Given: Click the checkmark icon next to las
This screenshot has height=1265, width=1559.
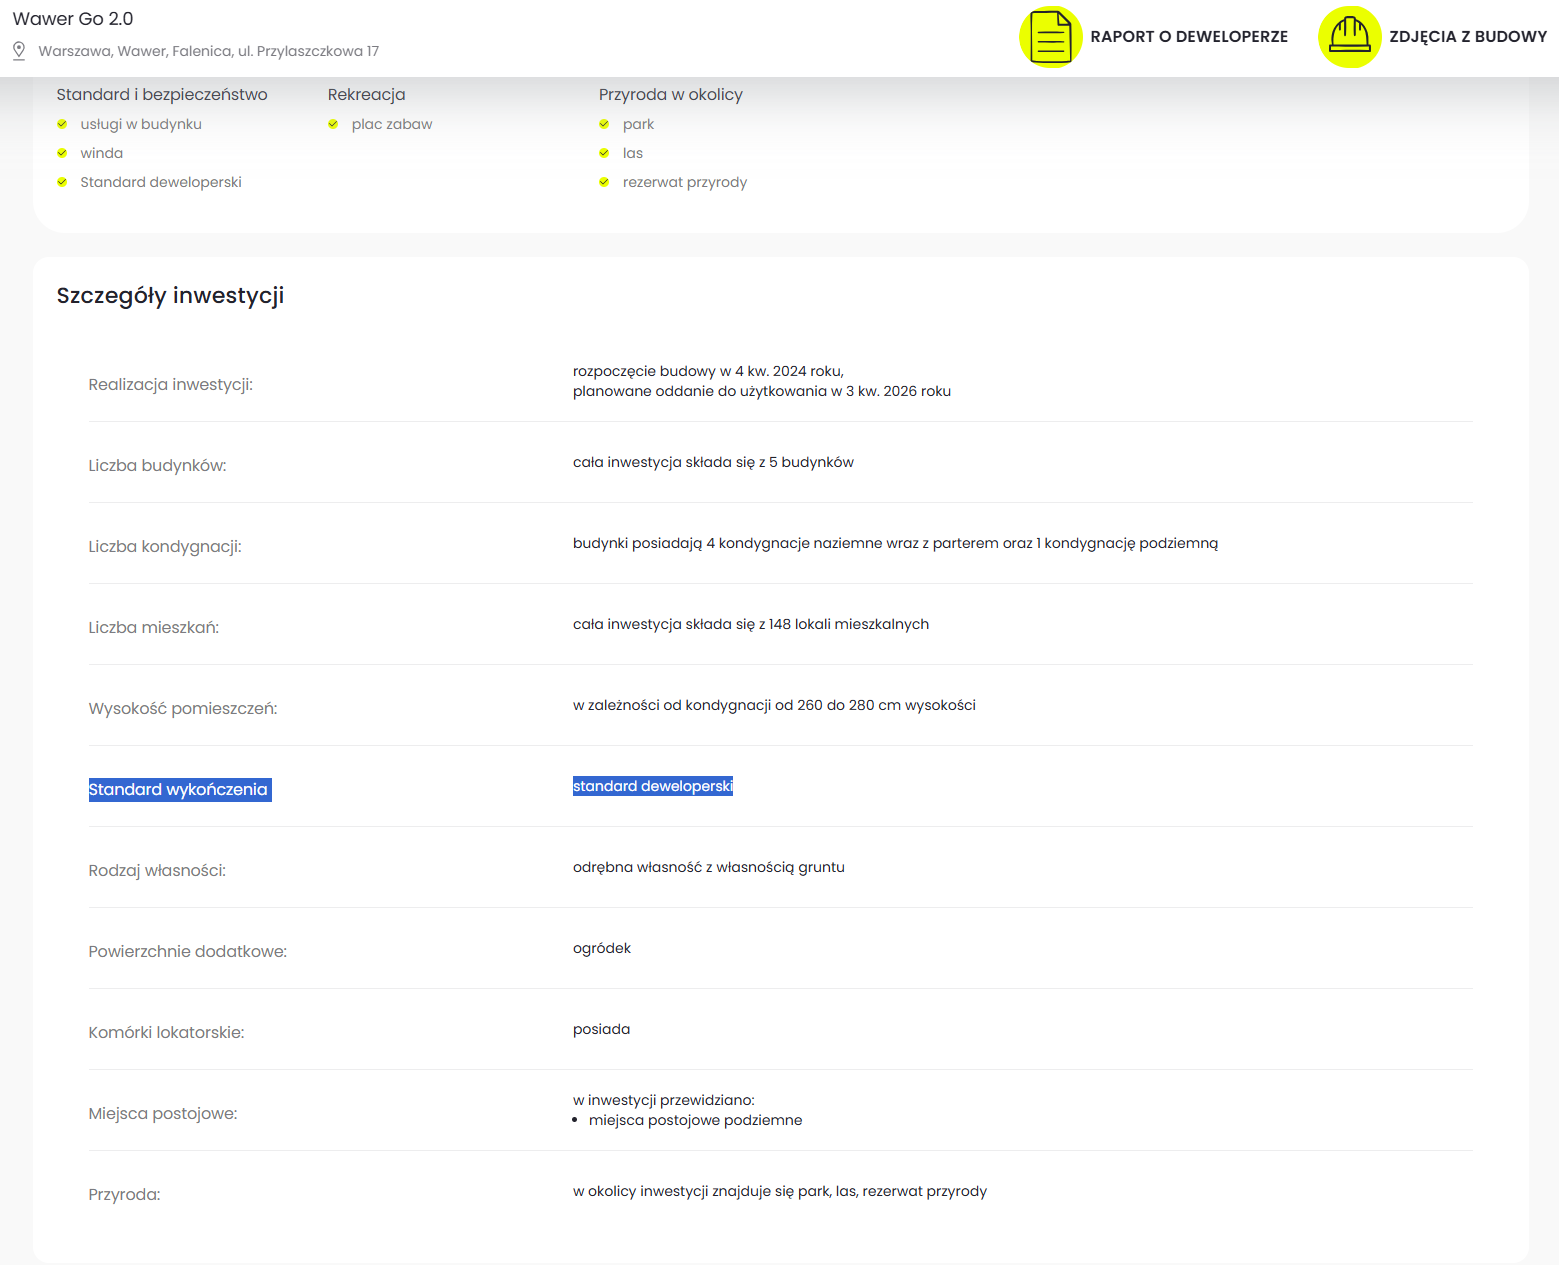Looking at the screenshot, I should [604, 153].
